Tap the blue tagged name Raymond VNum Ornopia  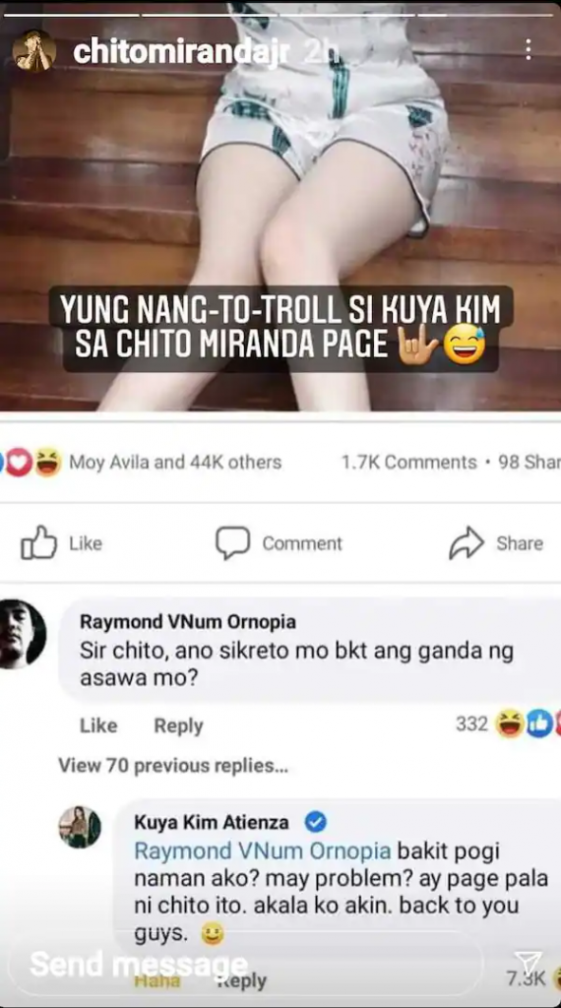click(262, 851)
